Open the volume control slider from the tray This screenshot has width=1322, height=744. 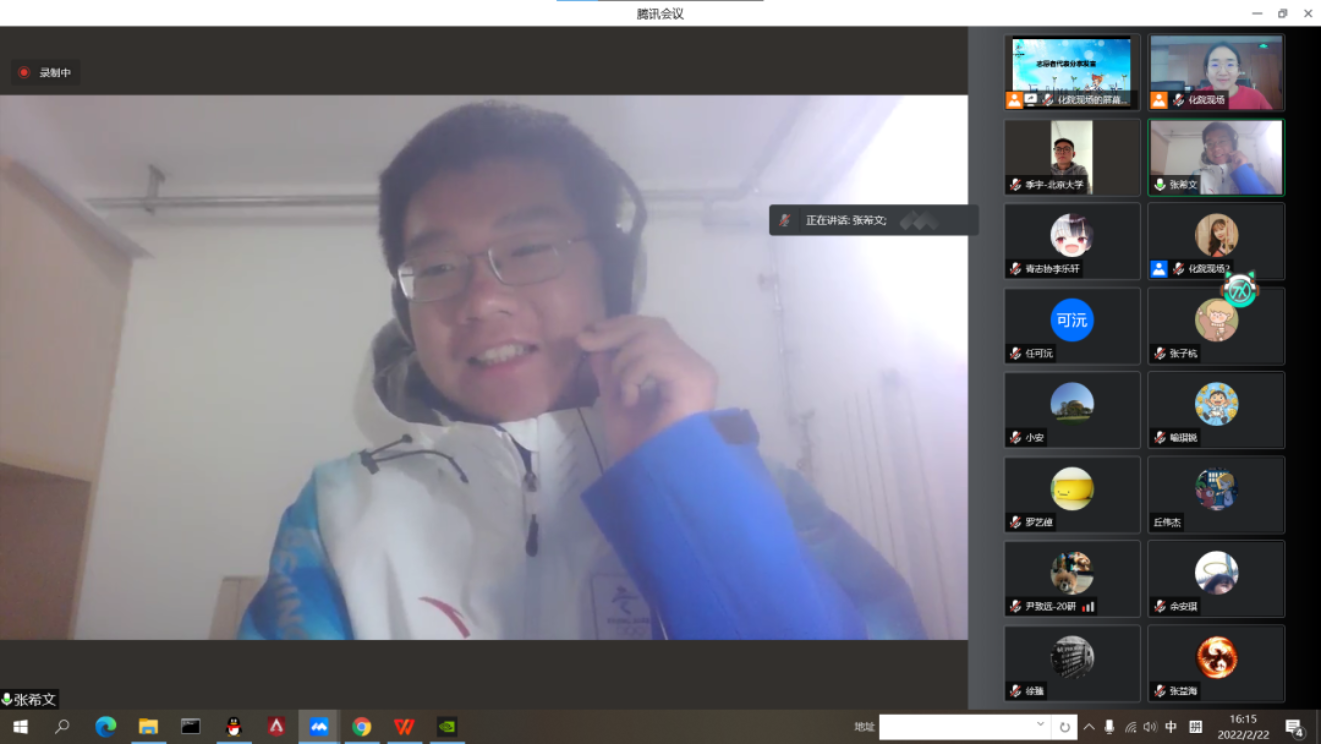tap(1151, 727)
